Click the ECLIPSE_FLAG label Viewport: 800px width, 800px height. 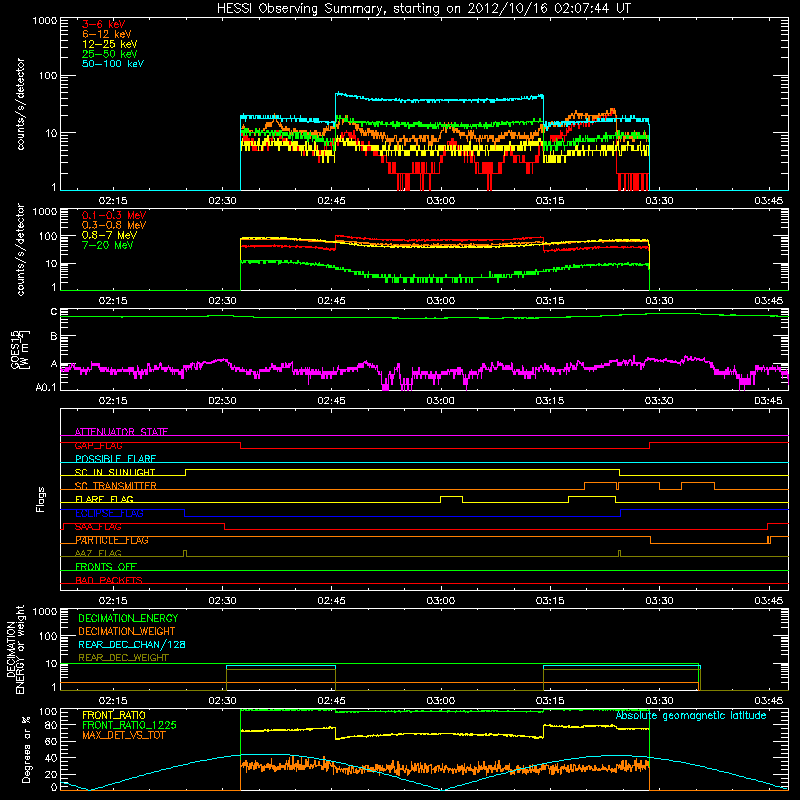[x=109, y=513]
